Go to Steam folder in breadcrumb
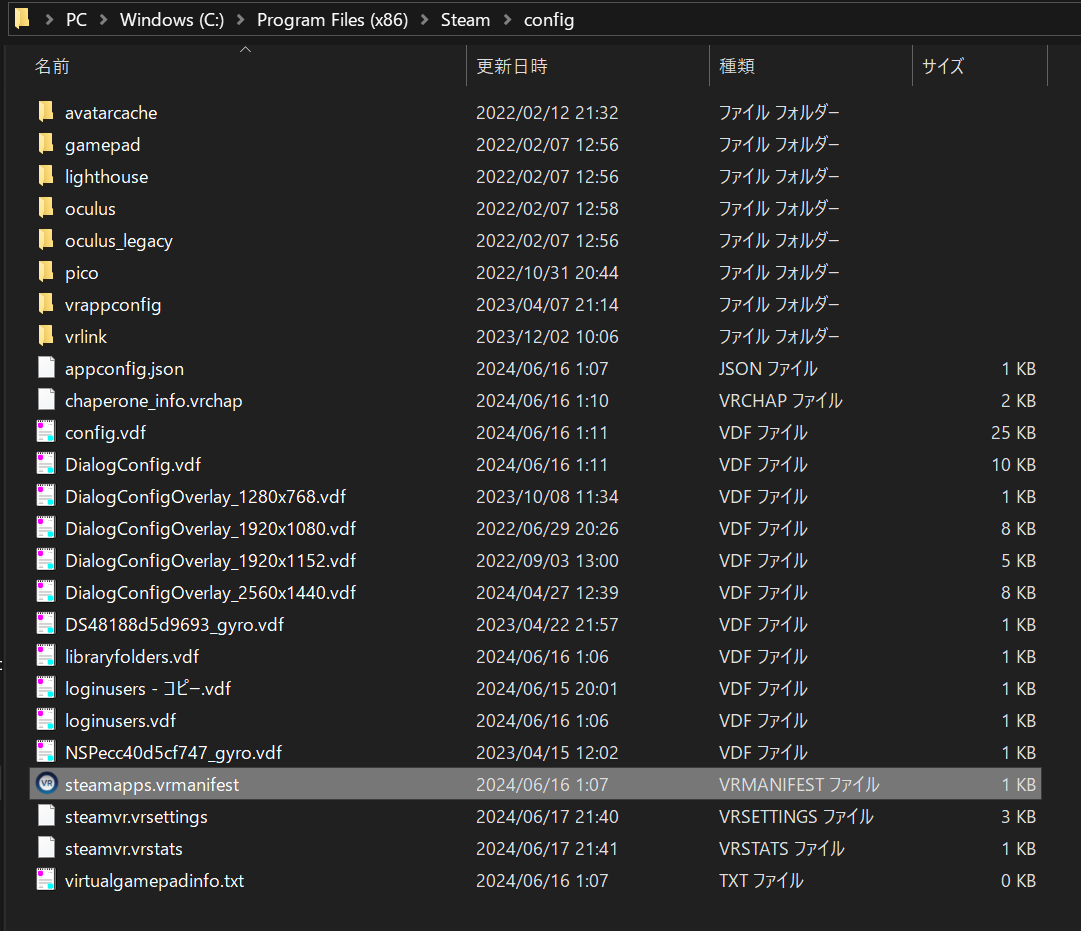1081x931 pixels. (x=465, y=20)
